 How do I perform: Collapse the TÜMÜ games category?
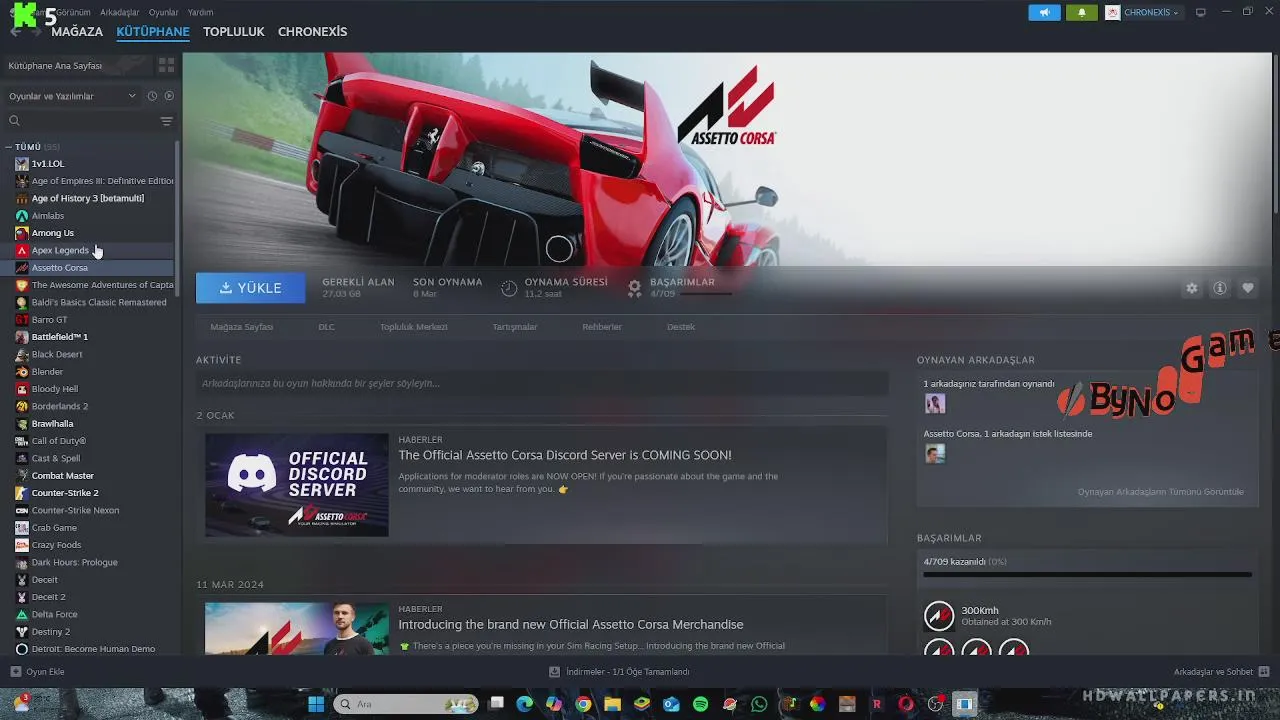[9, 147]
